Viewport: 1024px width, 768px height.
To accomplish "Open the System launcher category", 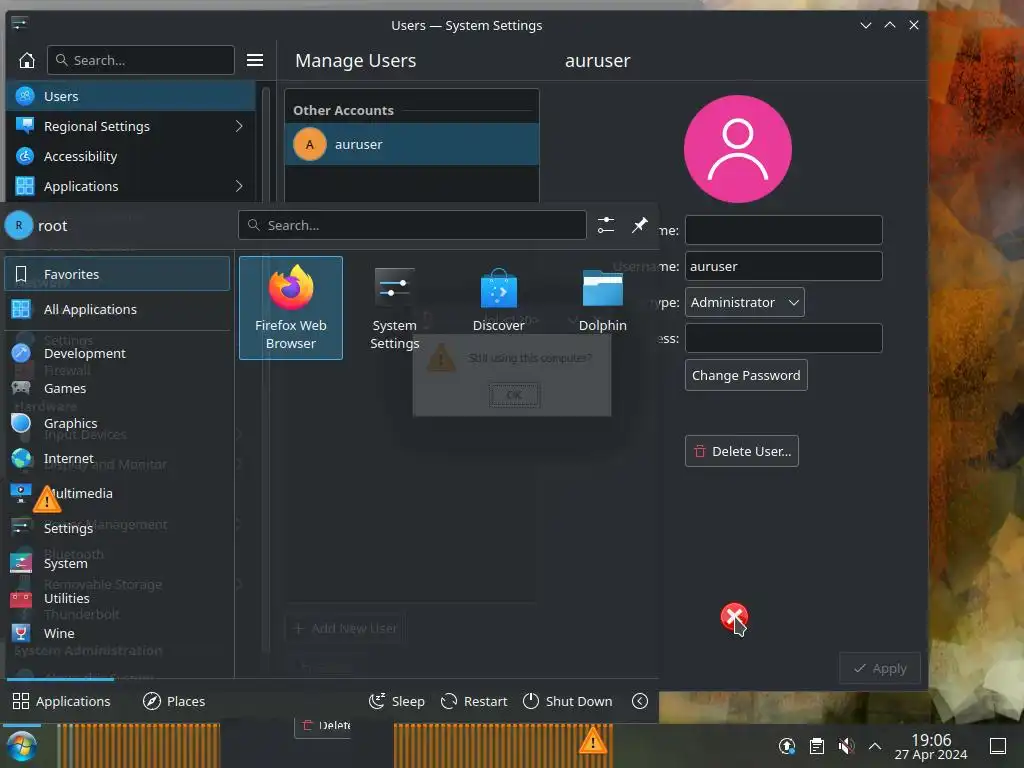I will pyautogui.click(x=118, y=563).
